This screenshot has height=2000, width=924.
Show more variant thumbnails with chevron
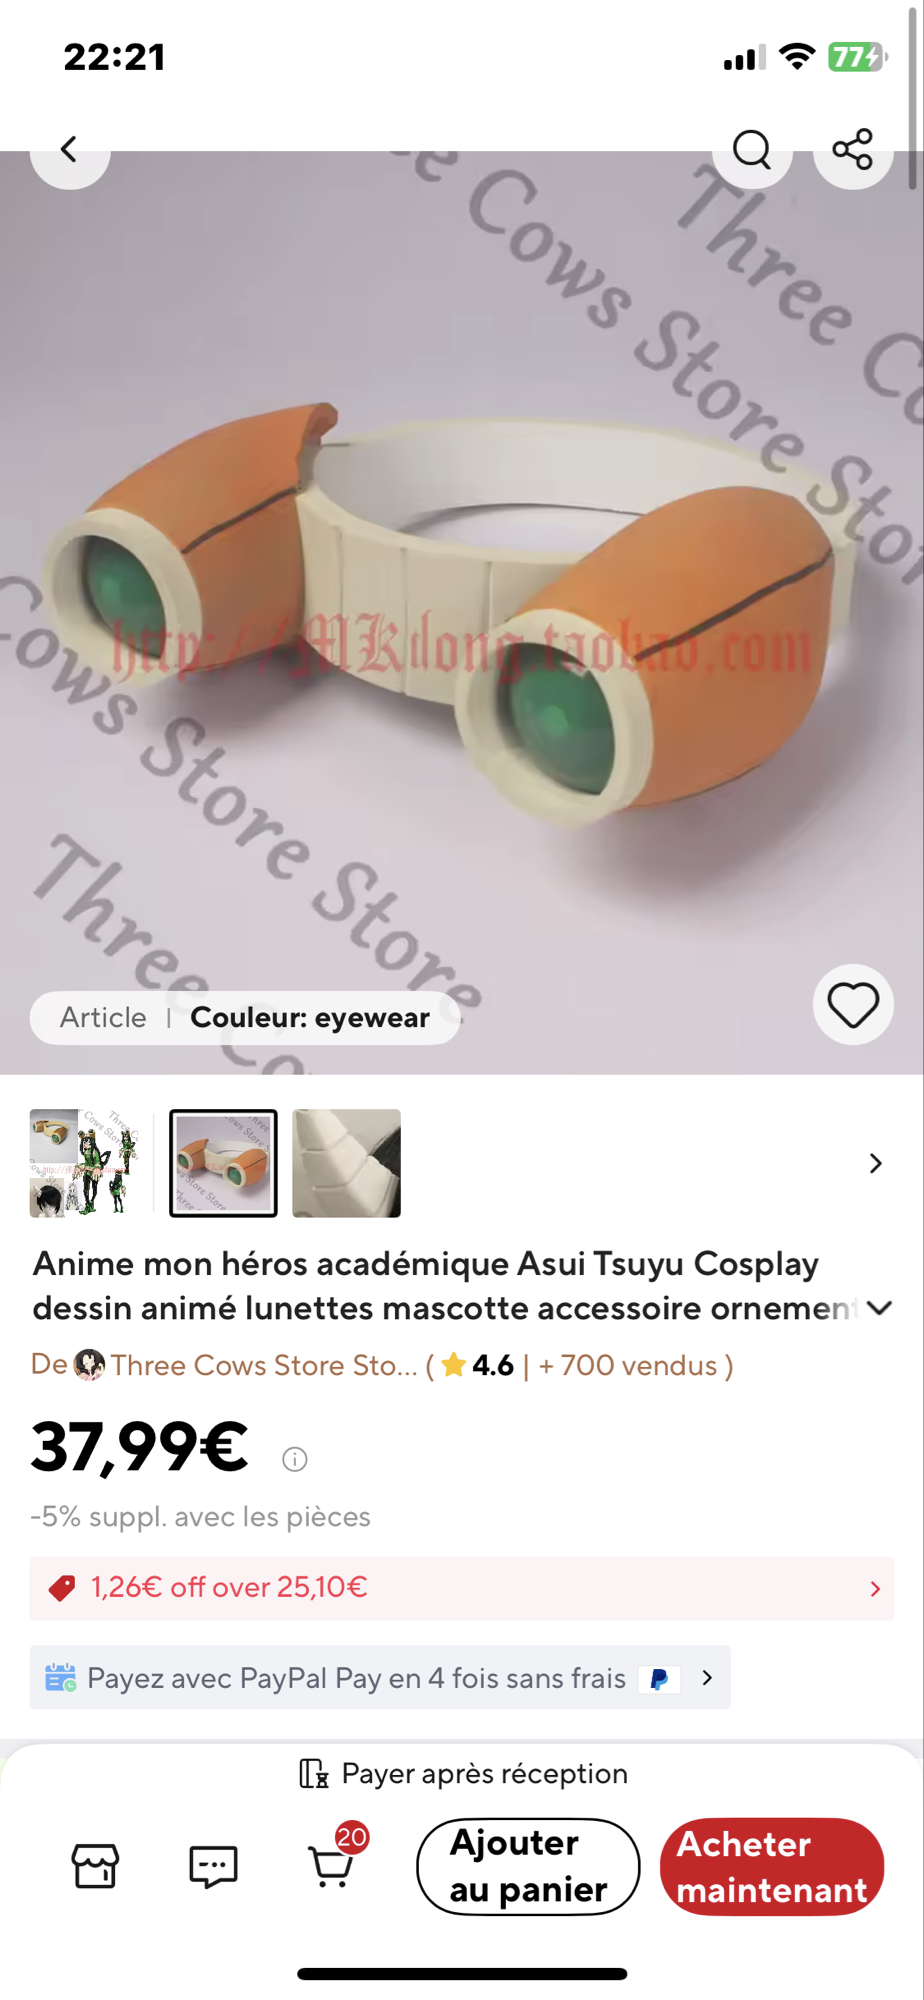click(876, 1163)
